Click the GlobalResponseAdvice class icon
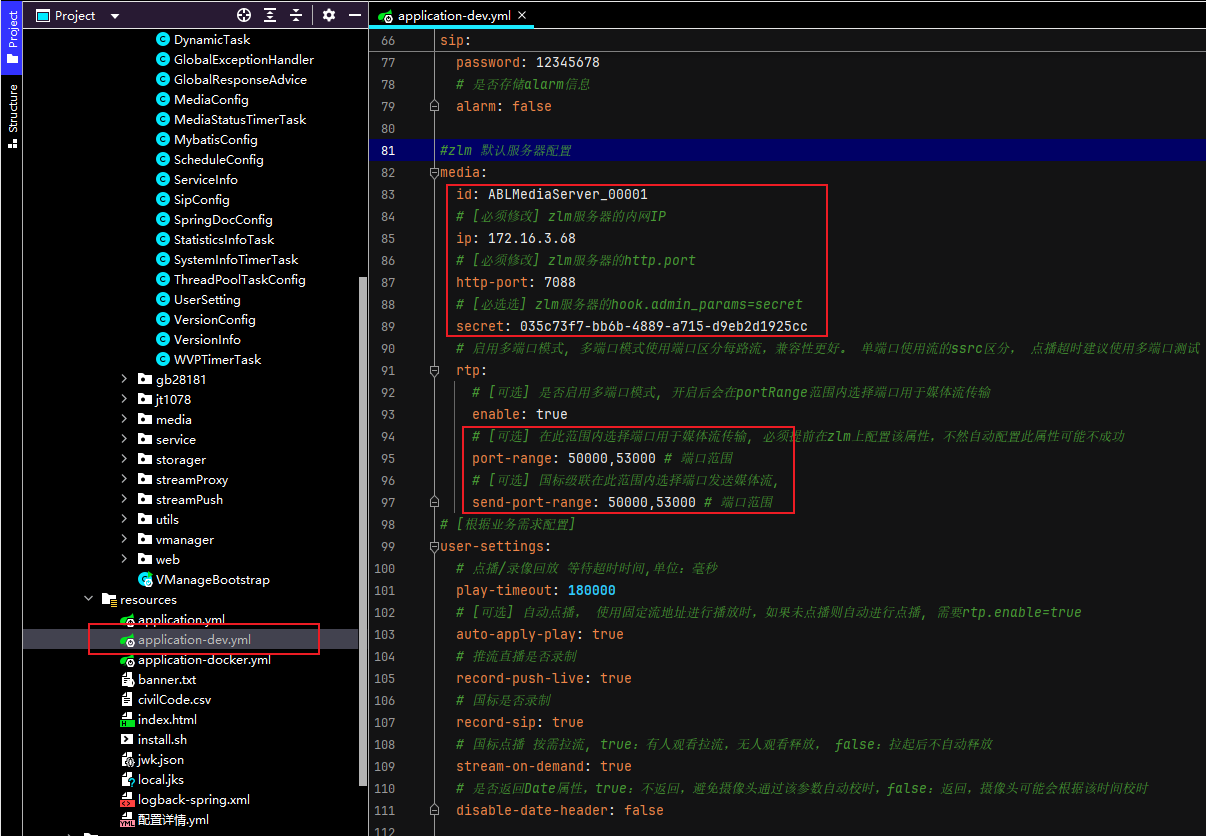The image size is (1206, 836). click(163, 79)
